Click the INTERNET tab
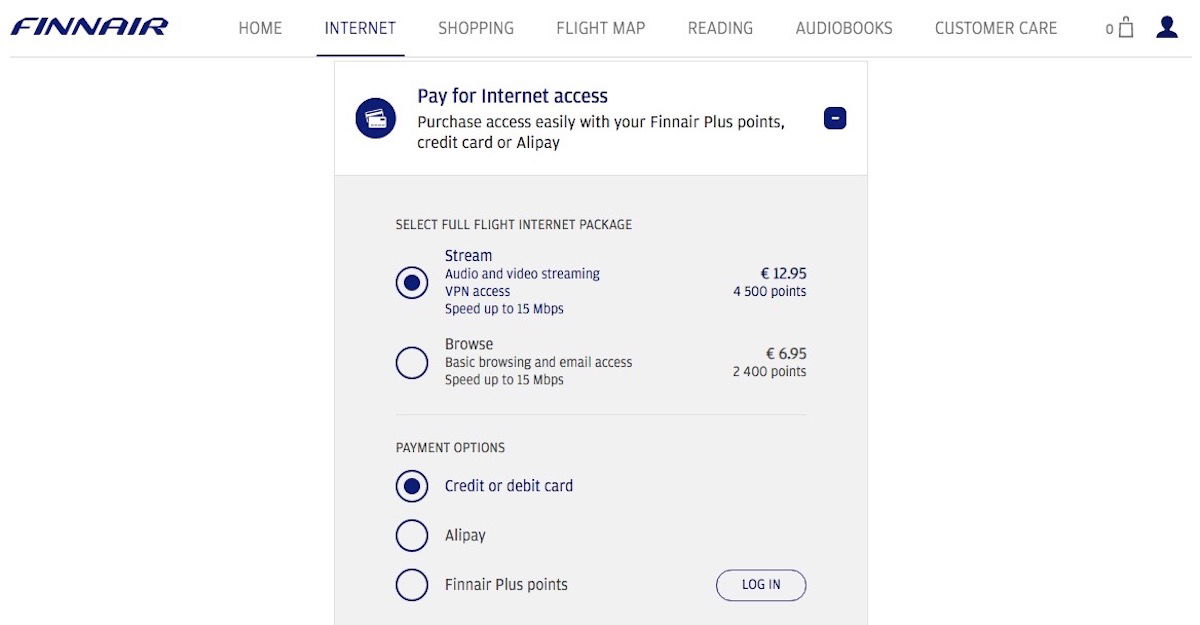This screenshot has width=1200, height=625. coord(360,28)
